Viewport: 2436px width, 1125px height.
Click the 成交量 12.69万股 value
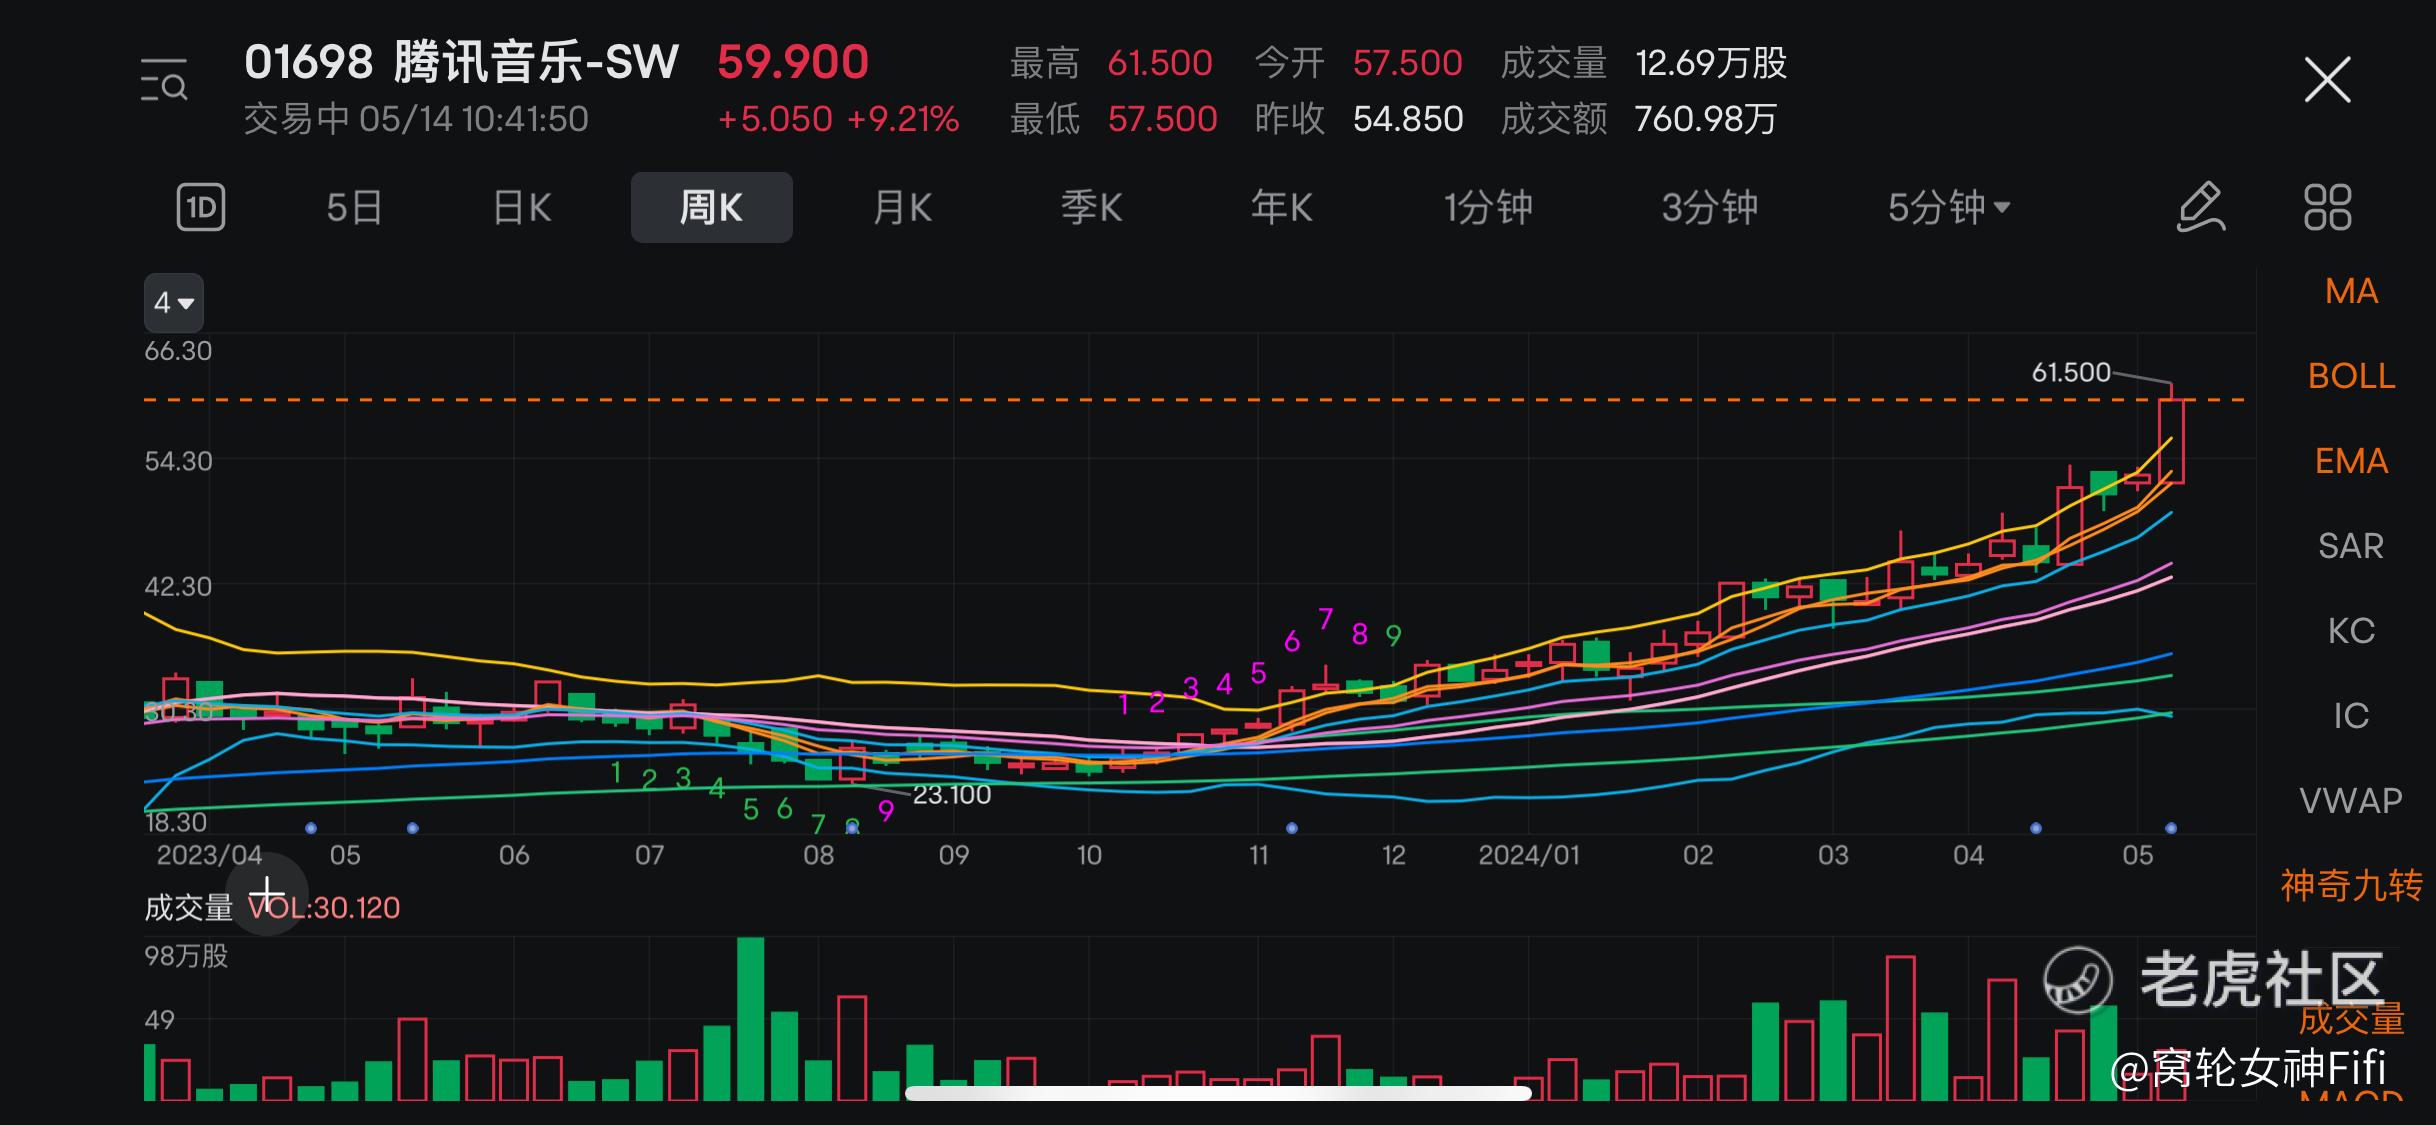coord(1711,63)
